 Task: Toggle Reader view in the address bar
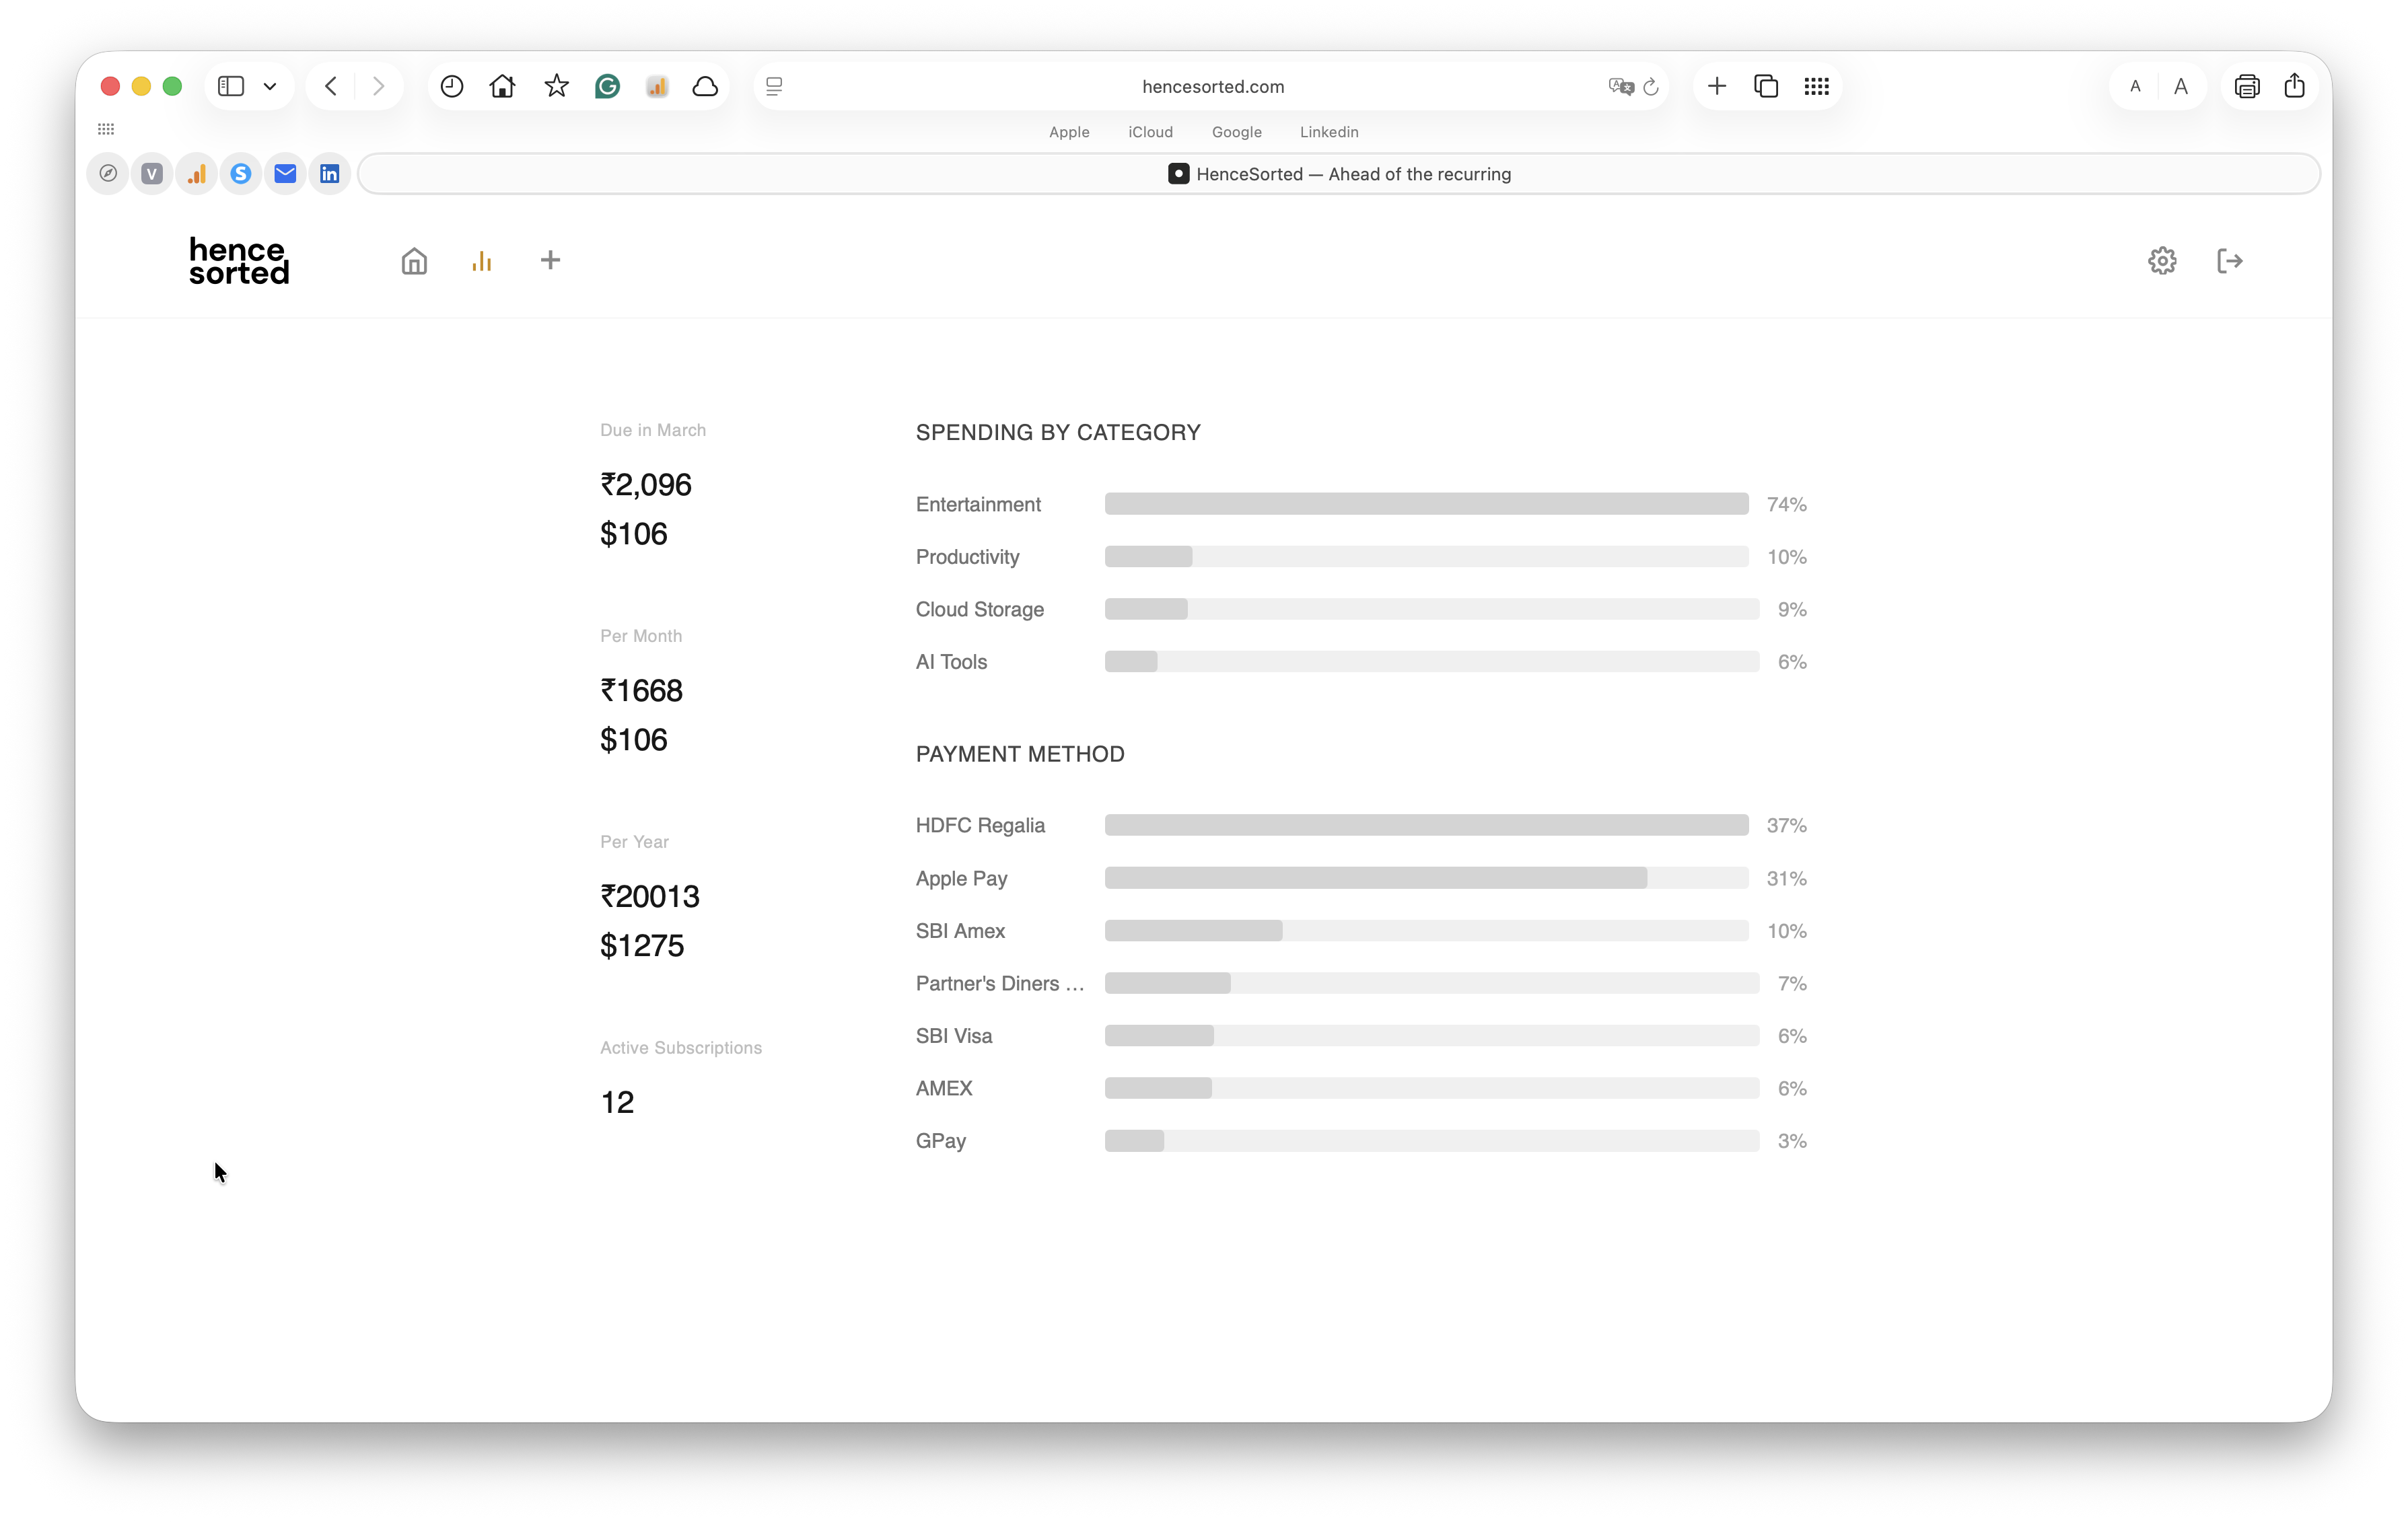pos(773,86)
